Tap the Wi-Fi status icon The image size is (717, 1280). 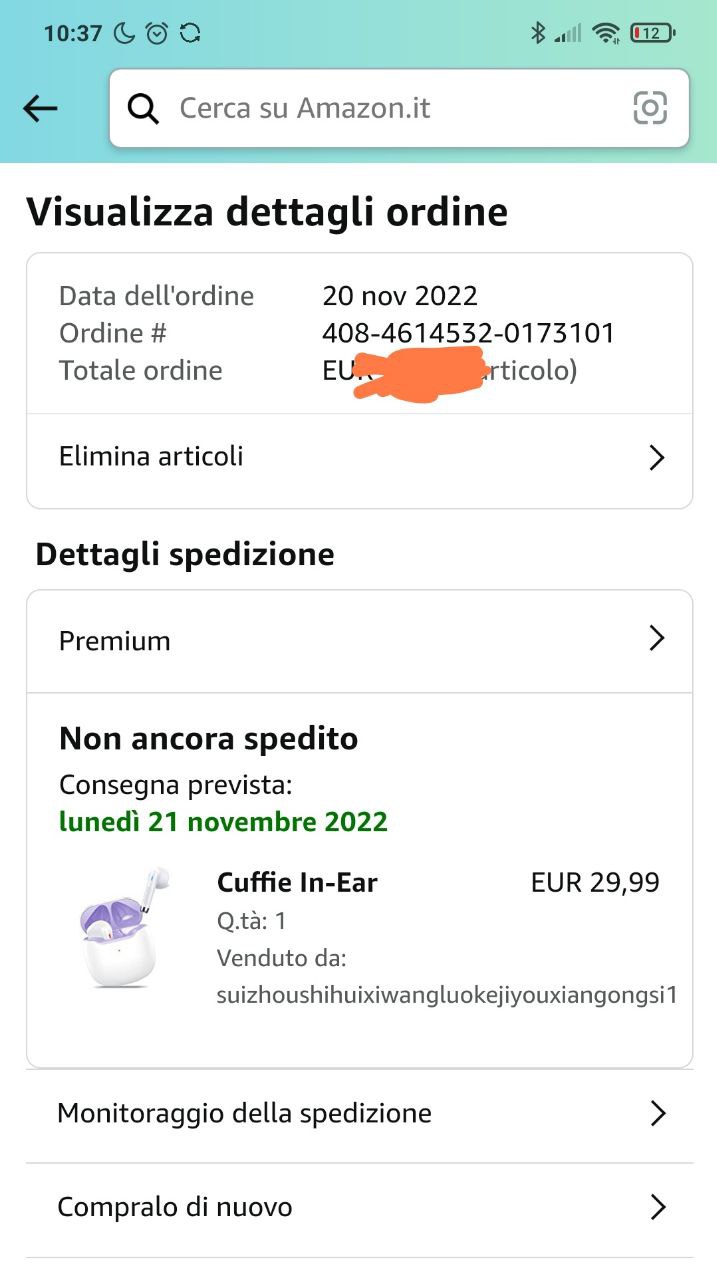(605, 33)
